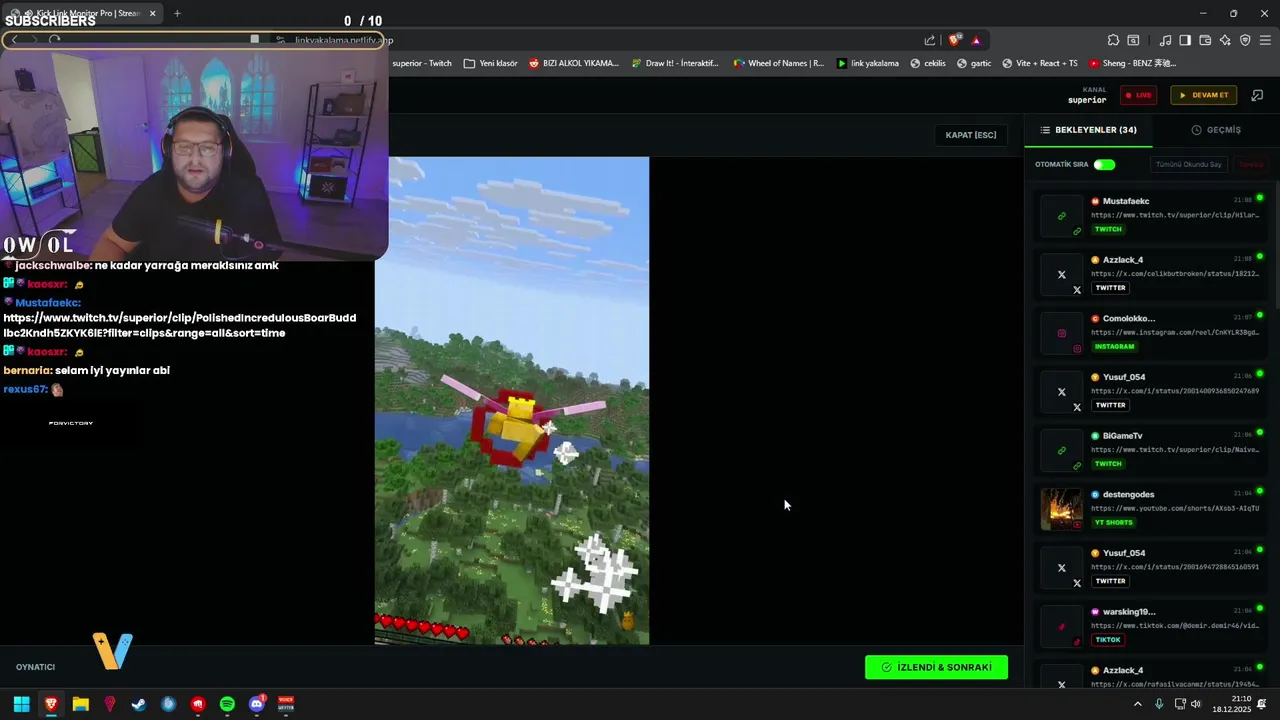The height and width of the screenshot is (720, 1280).
Task: Open the Brave playlist music note icon
Action: point(1165,40)
